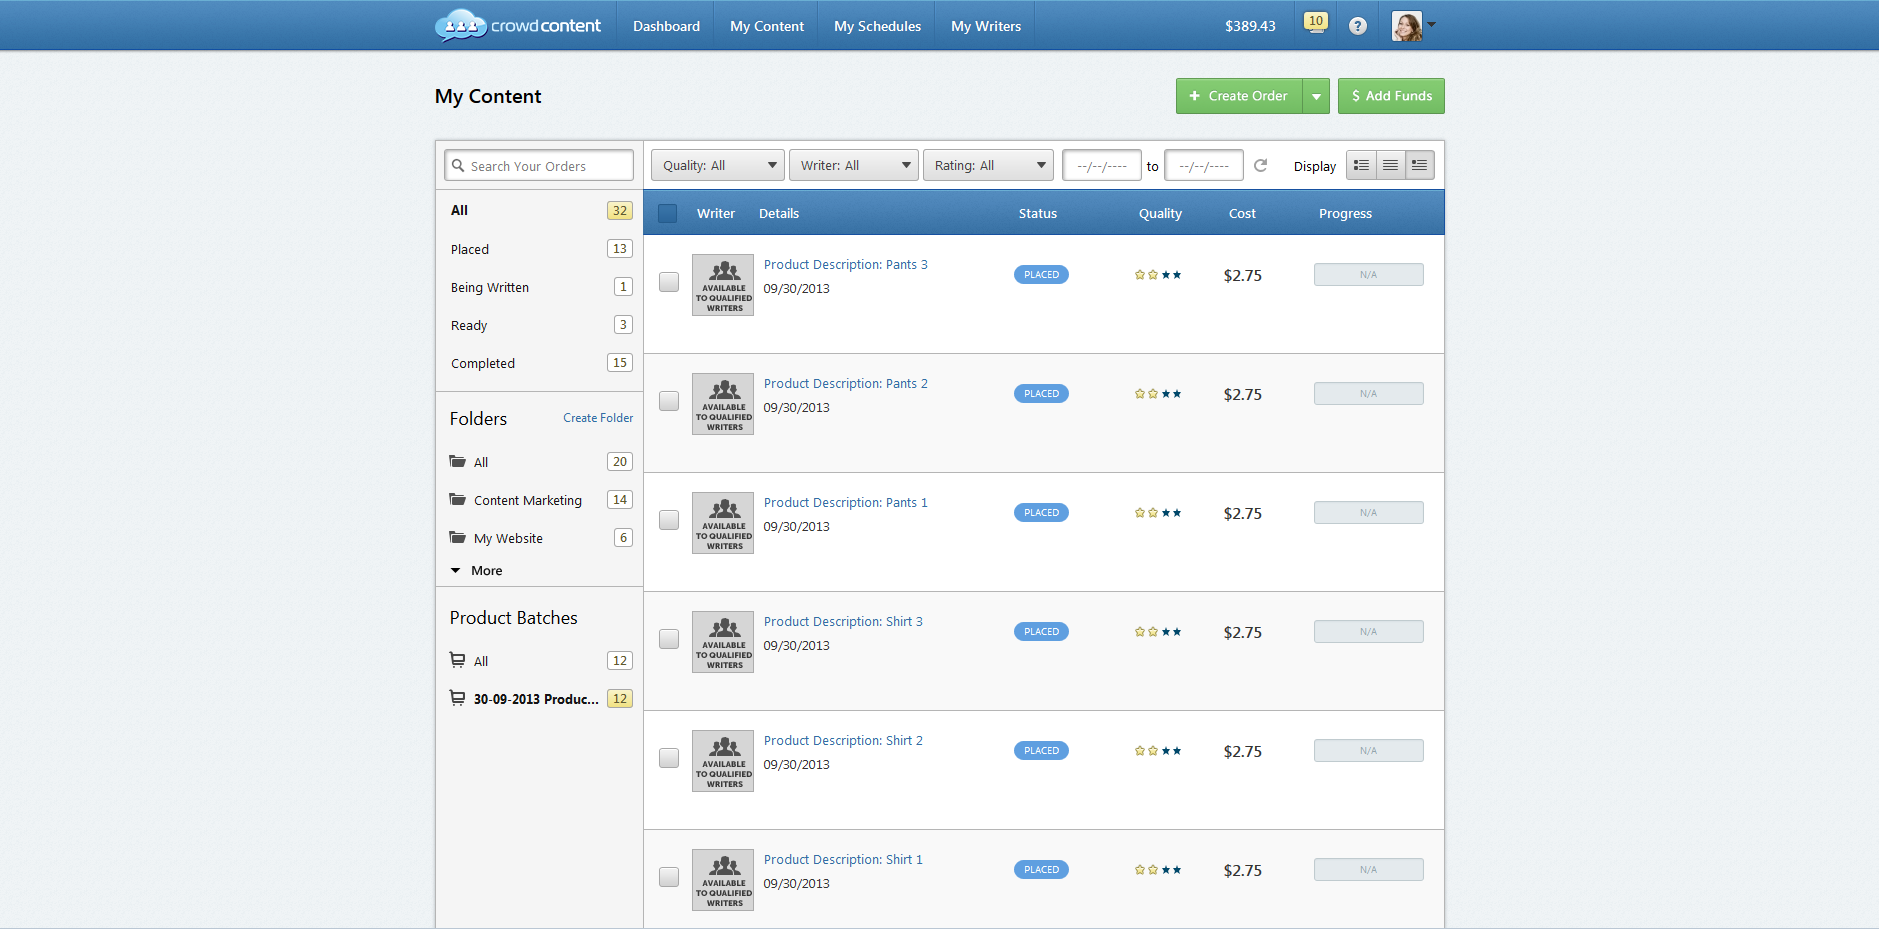Refresh the order list with the reload icon
Screen dimensions: 1879x929
(1260, 165)
